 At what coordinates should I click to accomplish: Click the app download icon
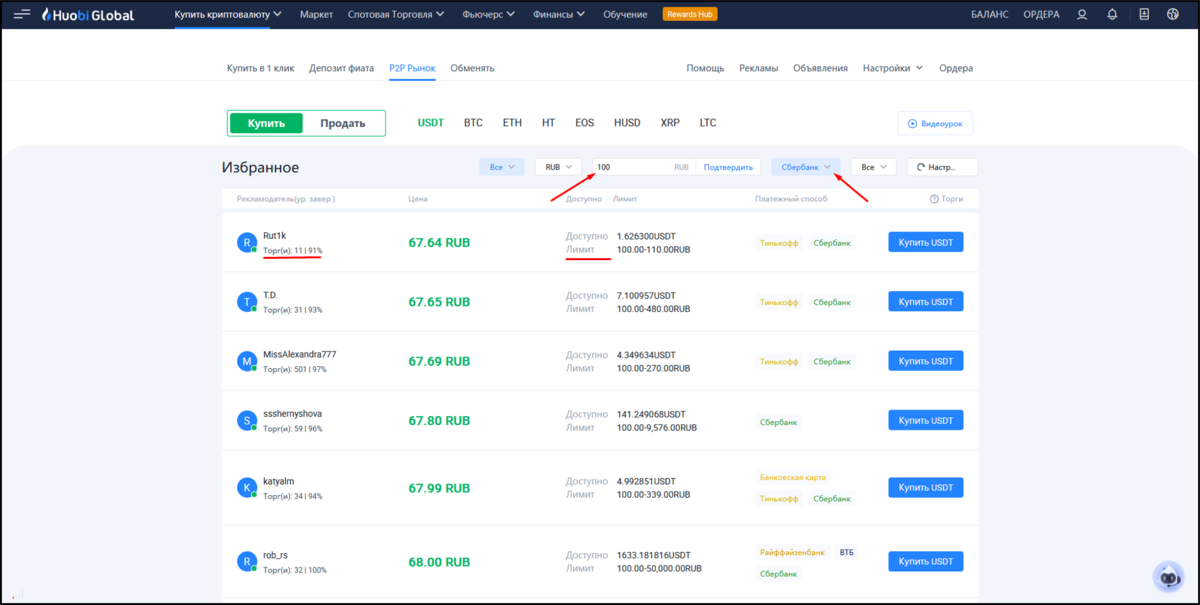point(1144,14)
